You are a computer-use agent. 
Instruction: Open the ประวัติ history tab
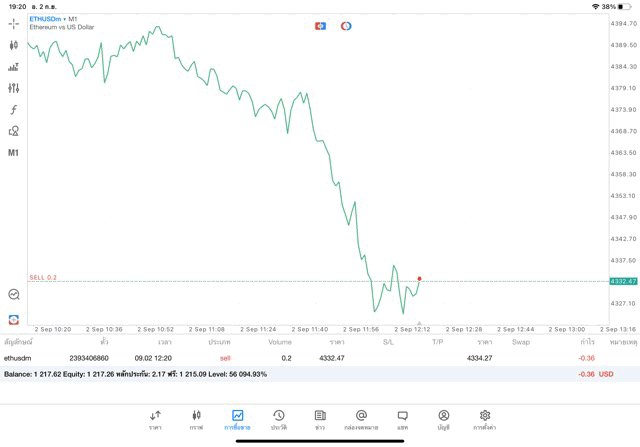[278, 420]
